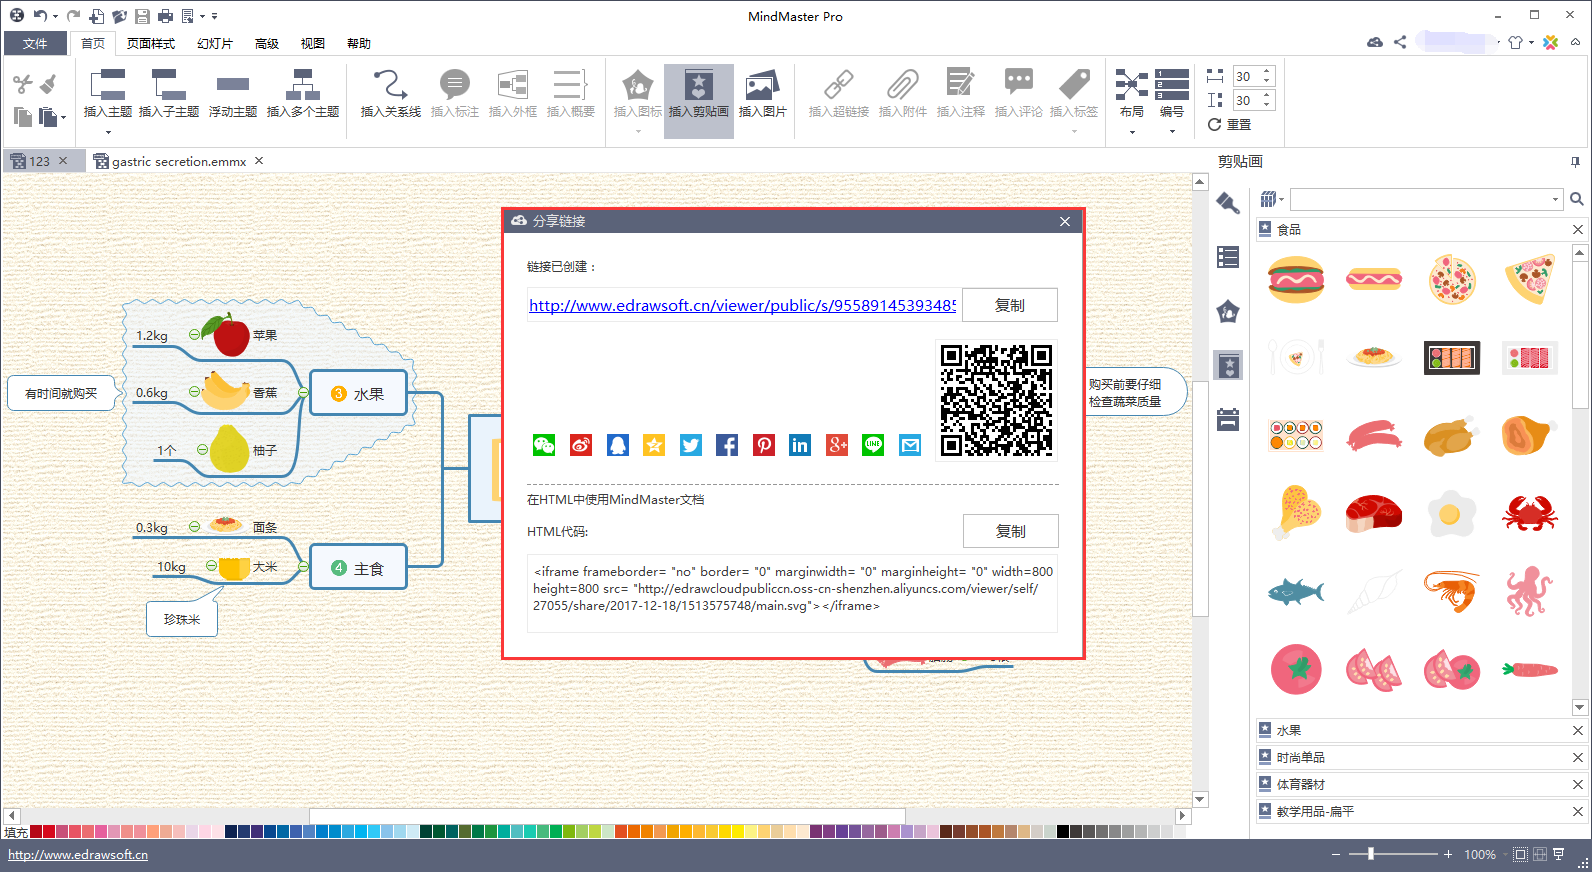The height and width of the screenshot is (872, 1592).
Task: Share the link via Pinterest icon
Action: [764, 445]
